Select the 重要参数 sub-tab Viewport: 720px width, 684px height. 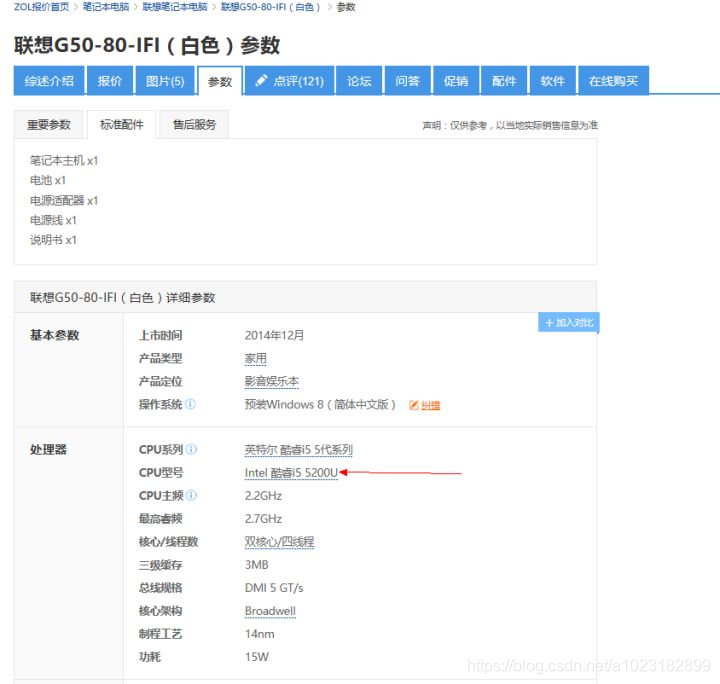click(x=49, y=124)
